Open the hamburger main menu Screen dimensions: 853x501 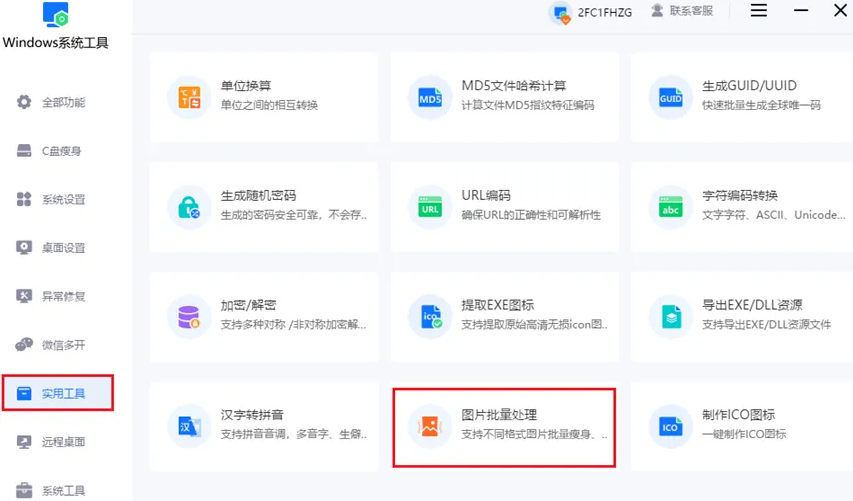759,10
